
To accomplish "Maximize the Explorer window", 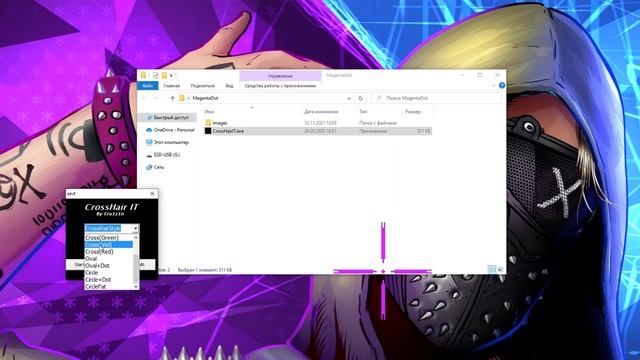I will [480, 75].
